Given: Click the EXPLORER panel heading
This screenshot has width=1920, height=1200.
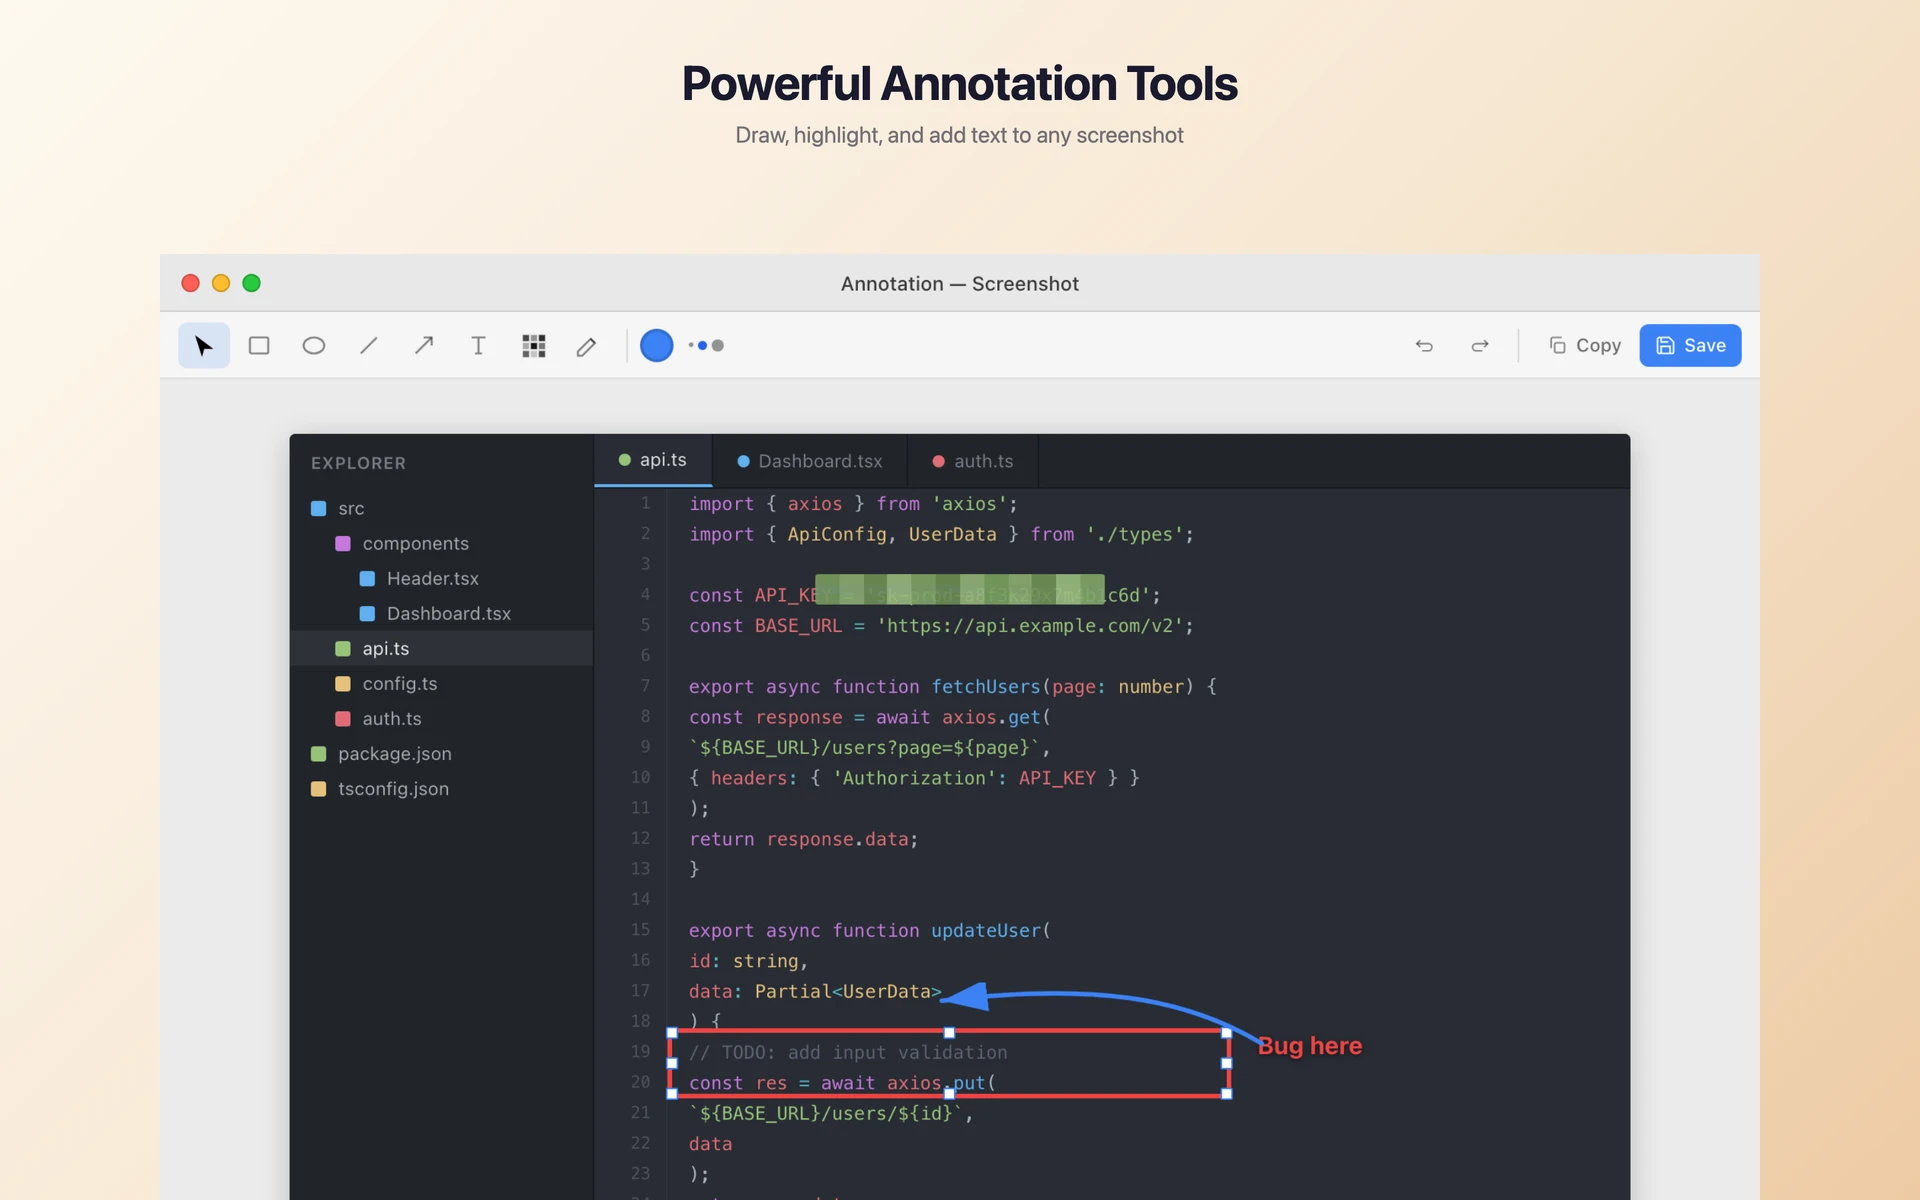Looking at the screenshot, I should click(358, 463).
